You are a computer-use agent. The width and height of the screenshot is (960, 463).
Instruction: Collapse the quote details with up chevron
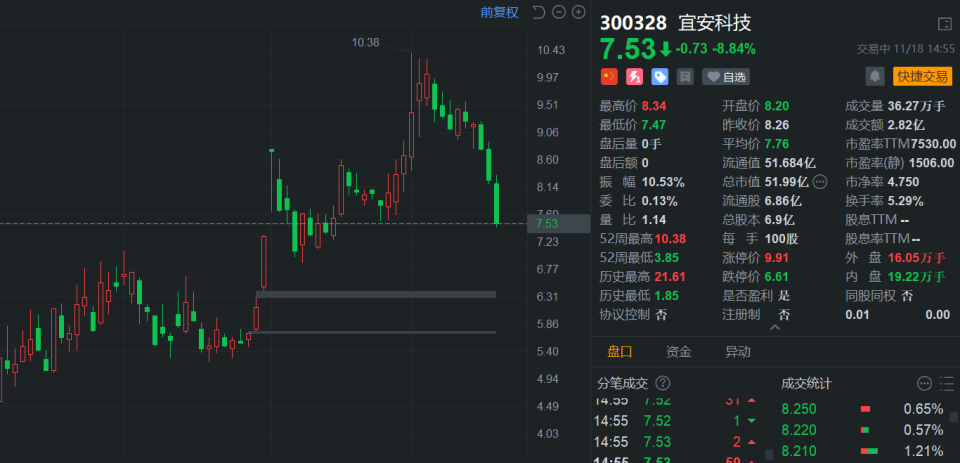click(774, 328)
